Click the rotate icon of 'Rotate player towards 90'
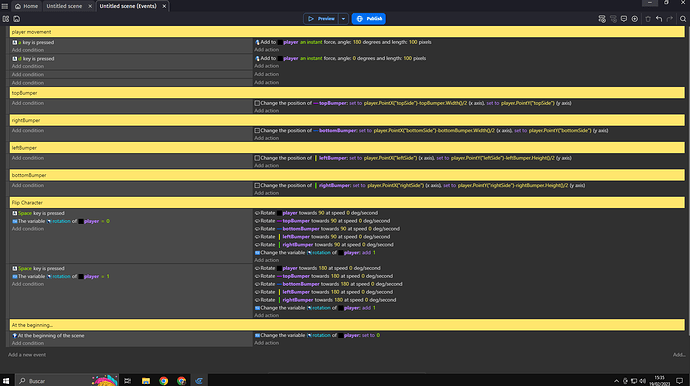 click(257, 213)
